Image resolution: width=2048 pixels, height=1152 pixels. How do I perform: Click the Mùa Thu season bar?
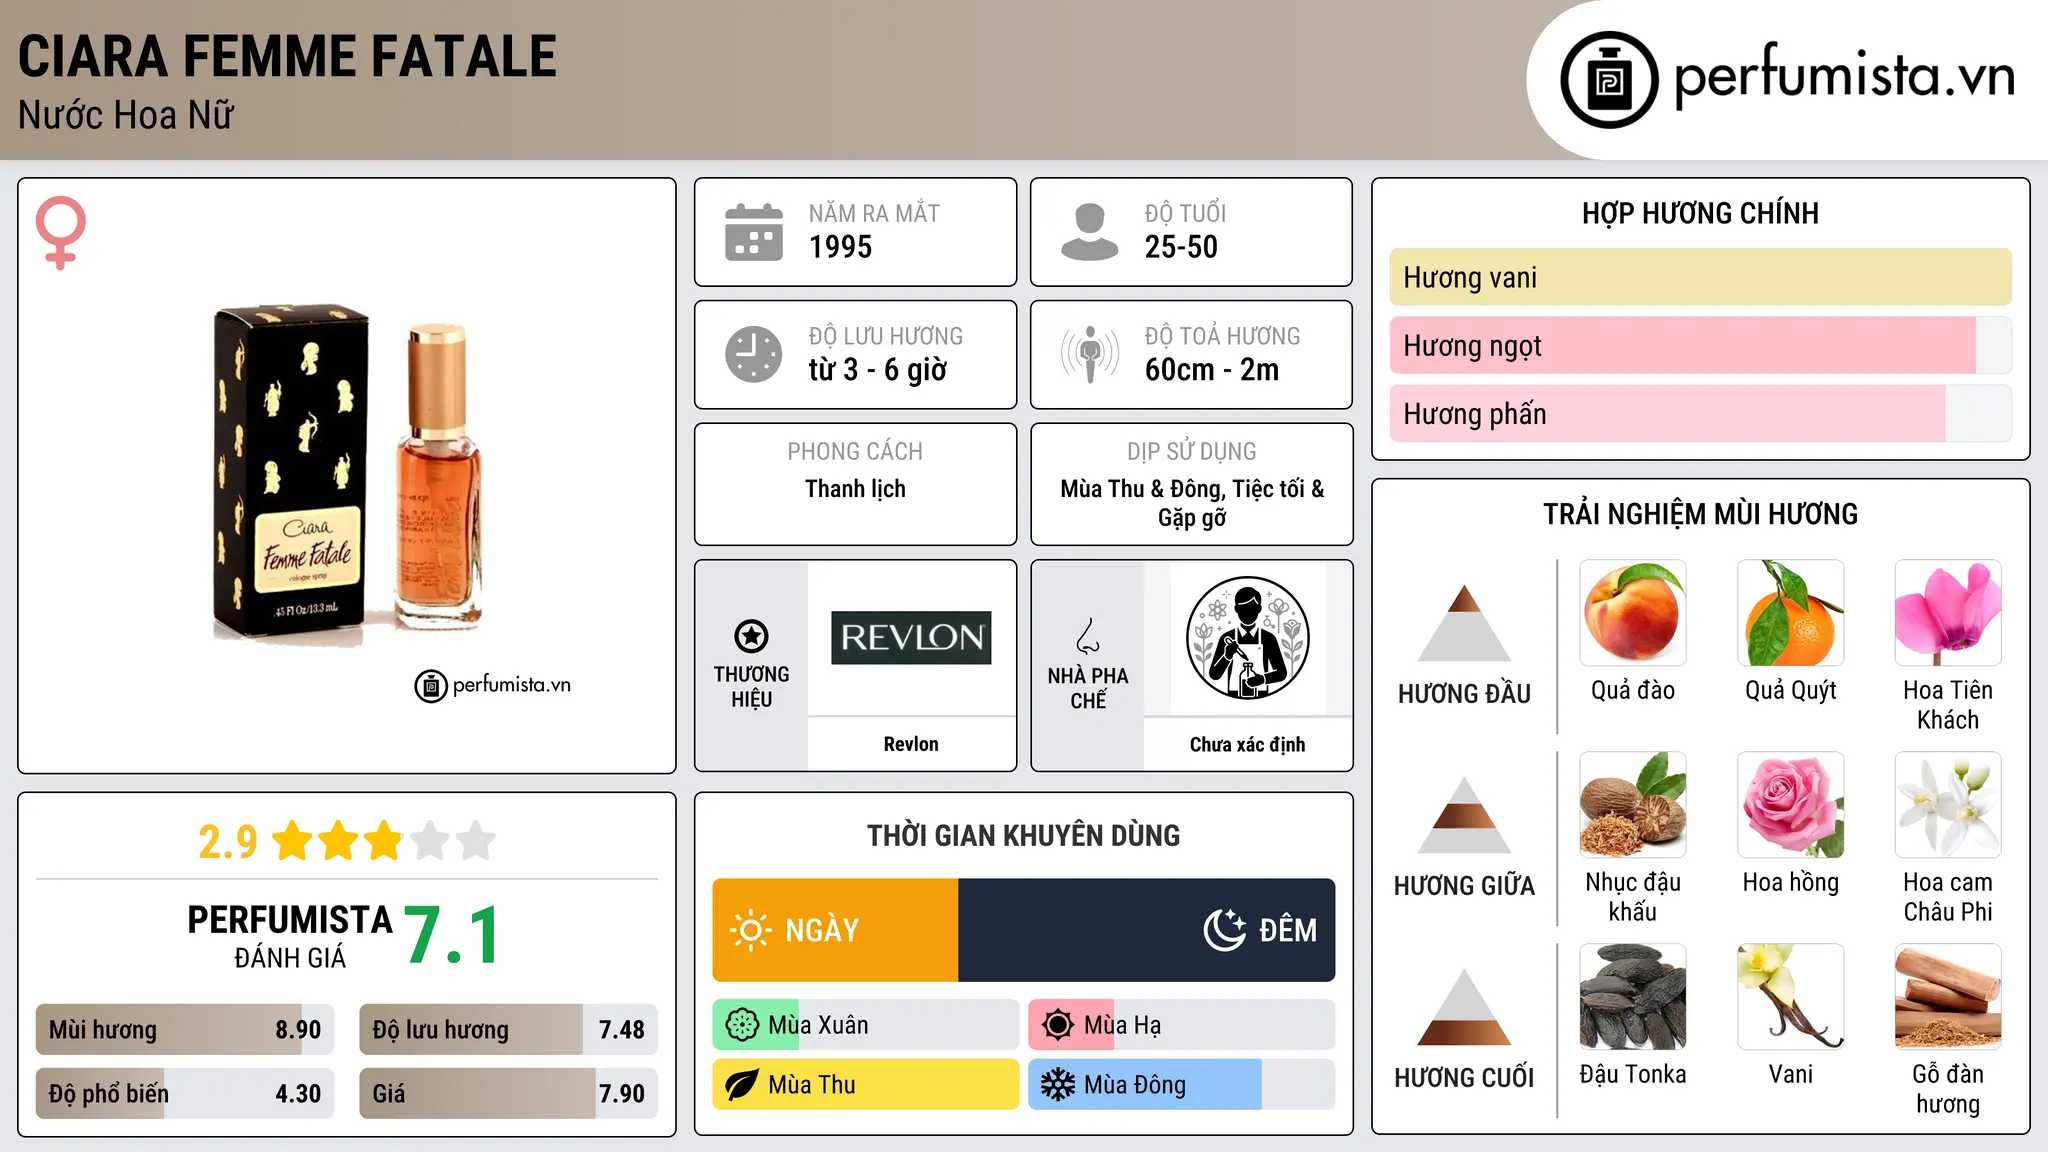coord(866,1085)
